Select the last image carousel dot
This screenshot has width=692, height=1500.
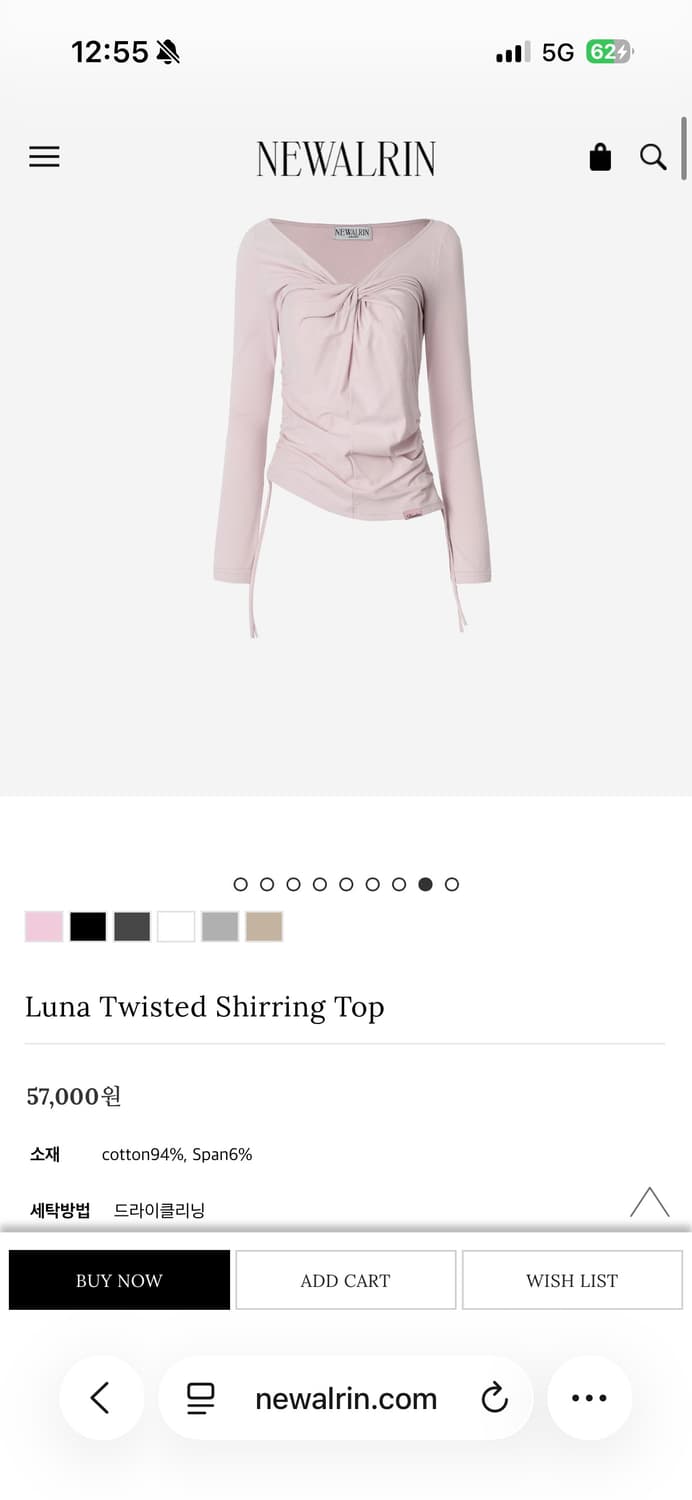452,884
